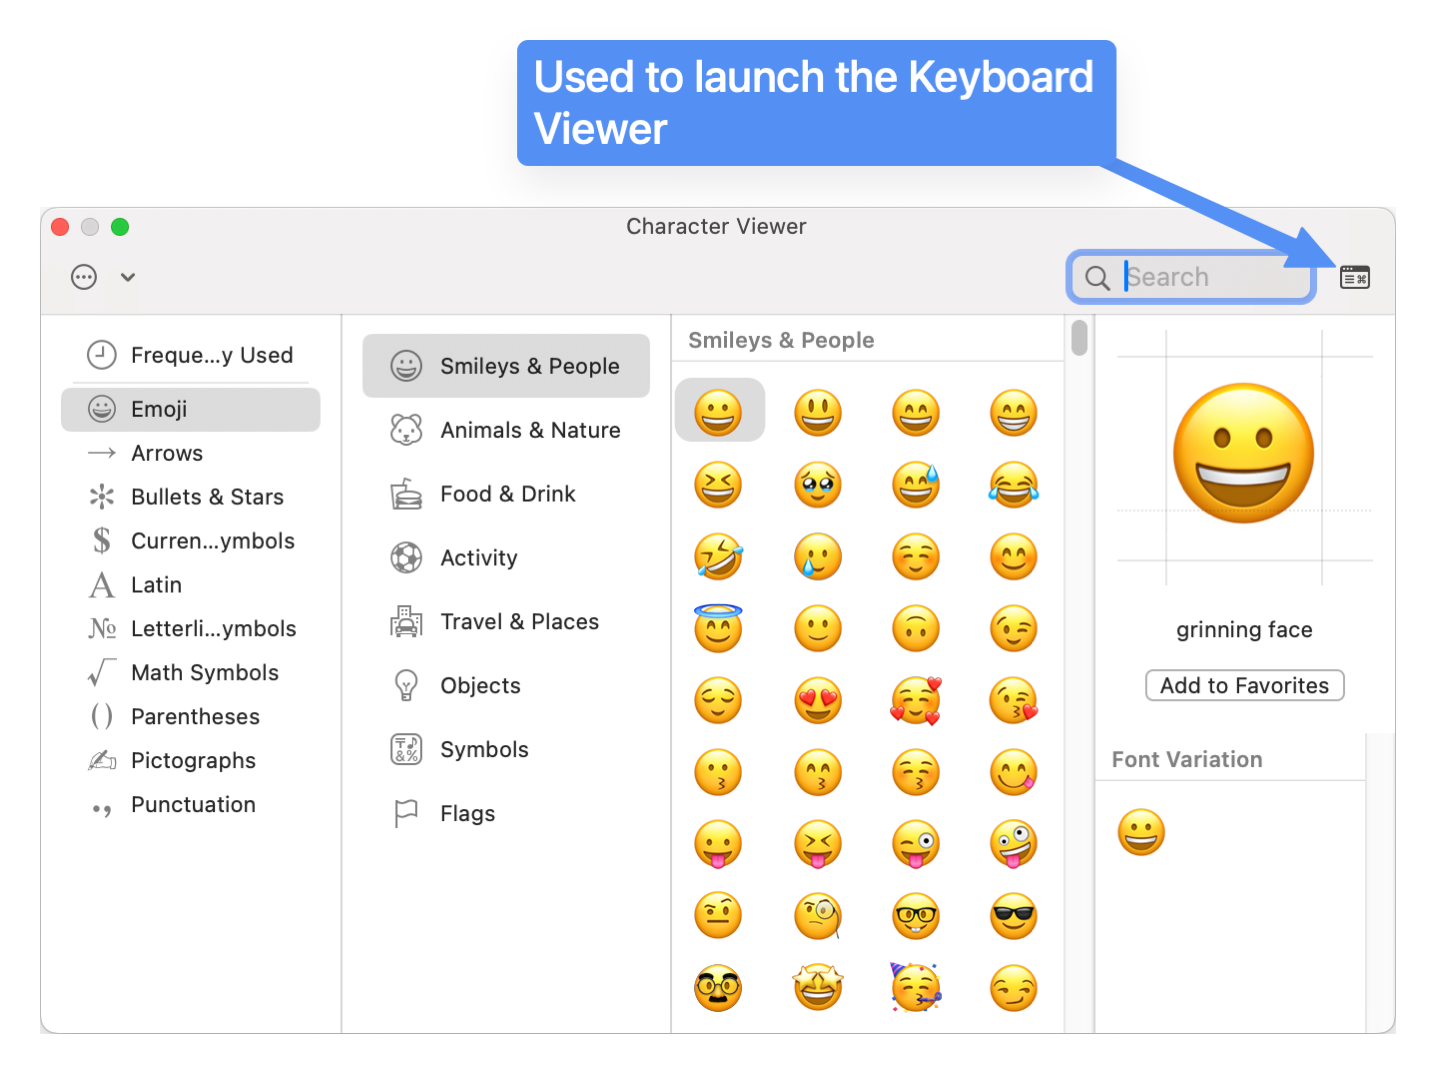Select the Travel & Places subcategory
Screen dimensions: 1436x1074
click(518, 622)
